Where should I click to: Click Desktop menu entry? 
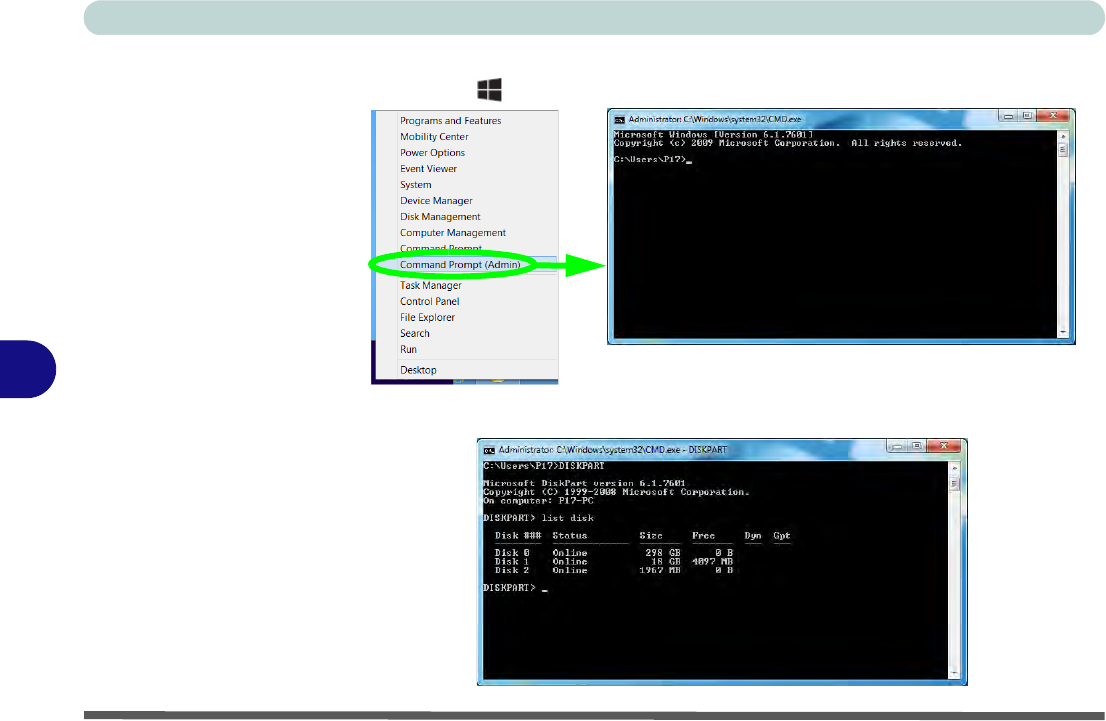(x=418, y=370)
